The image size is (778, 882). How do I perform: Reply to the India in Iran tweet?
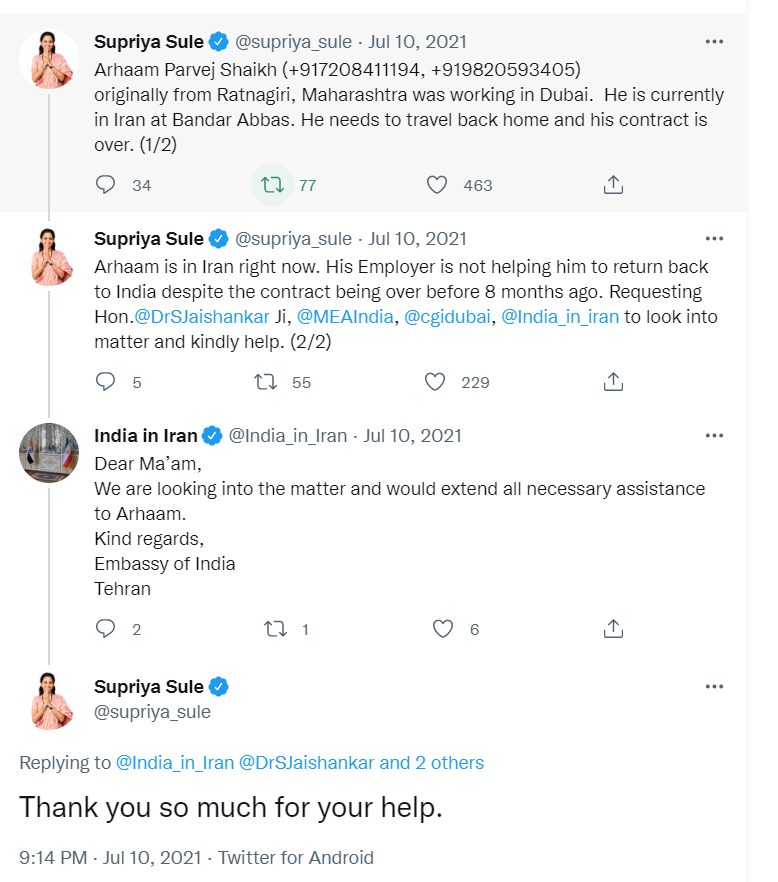tap(106, 629)
